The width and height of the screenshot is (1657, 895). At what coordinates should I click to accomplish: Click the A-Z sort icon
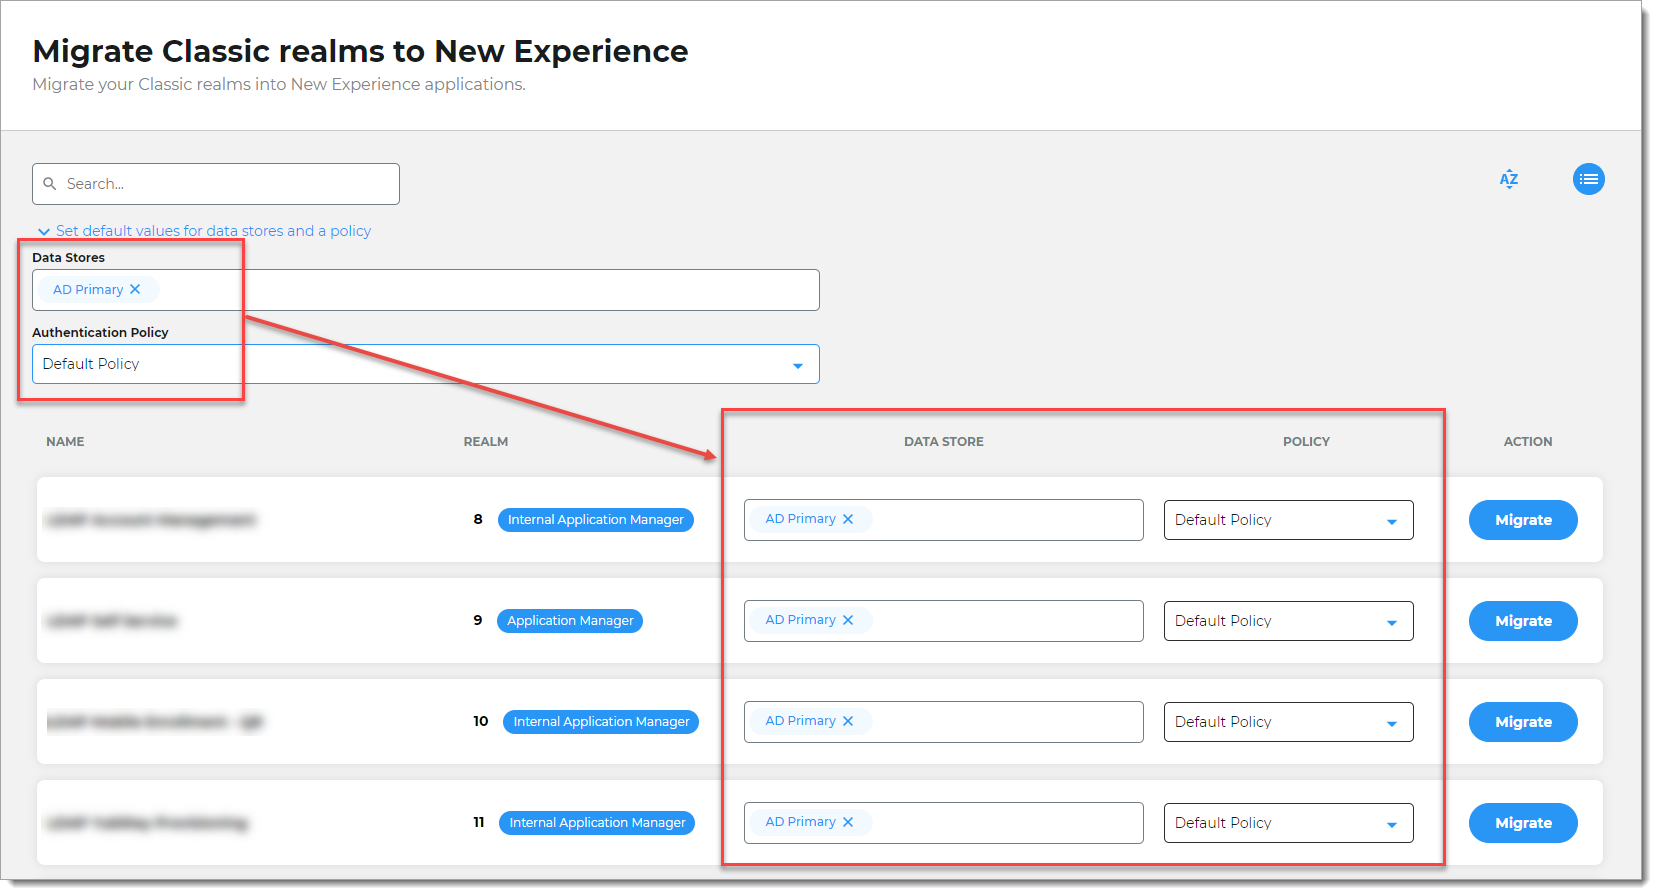tap(1508, 179)
